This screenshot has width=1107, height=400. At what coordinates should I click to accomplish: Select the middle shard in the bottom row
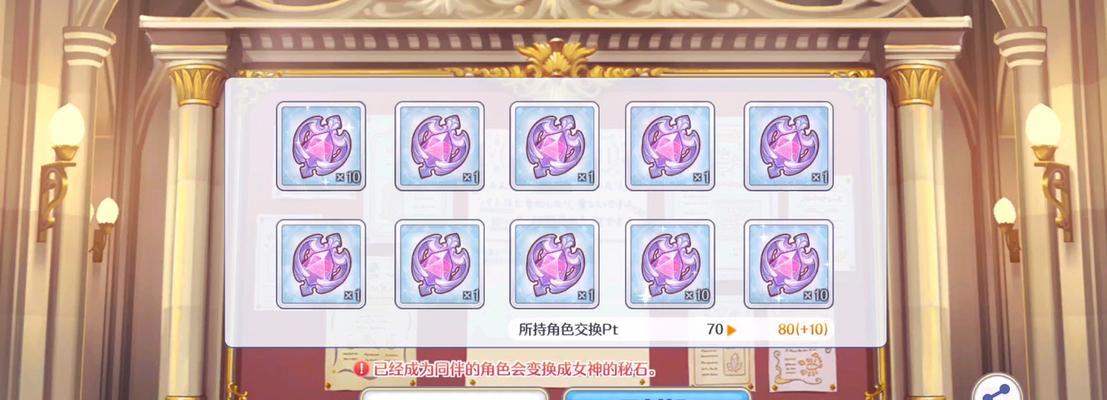(554, 264)
